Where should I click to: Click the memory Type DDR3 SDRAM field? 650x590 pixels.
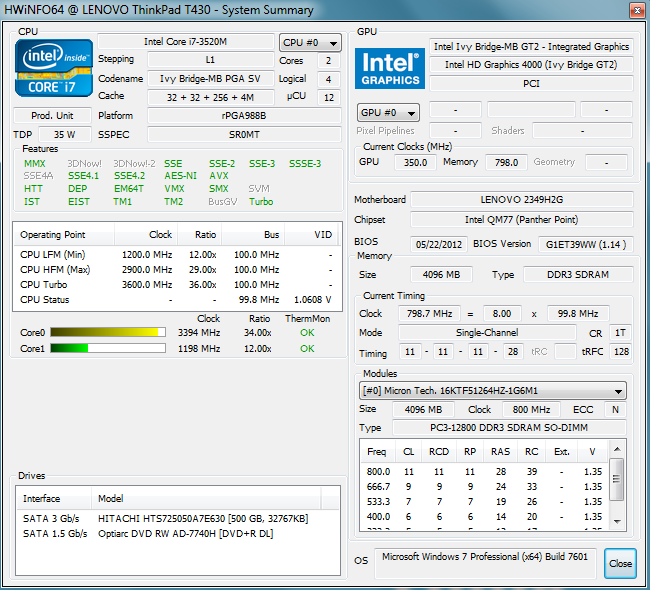pos(578,274)
